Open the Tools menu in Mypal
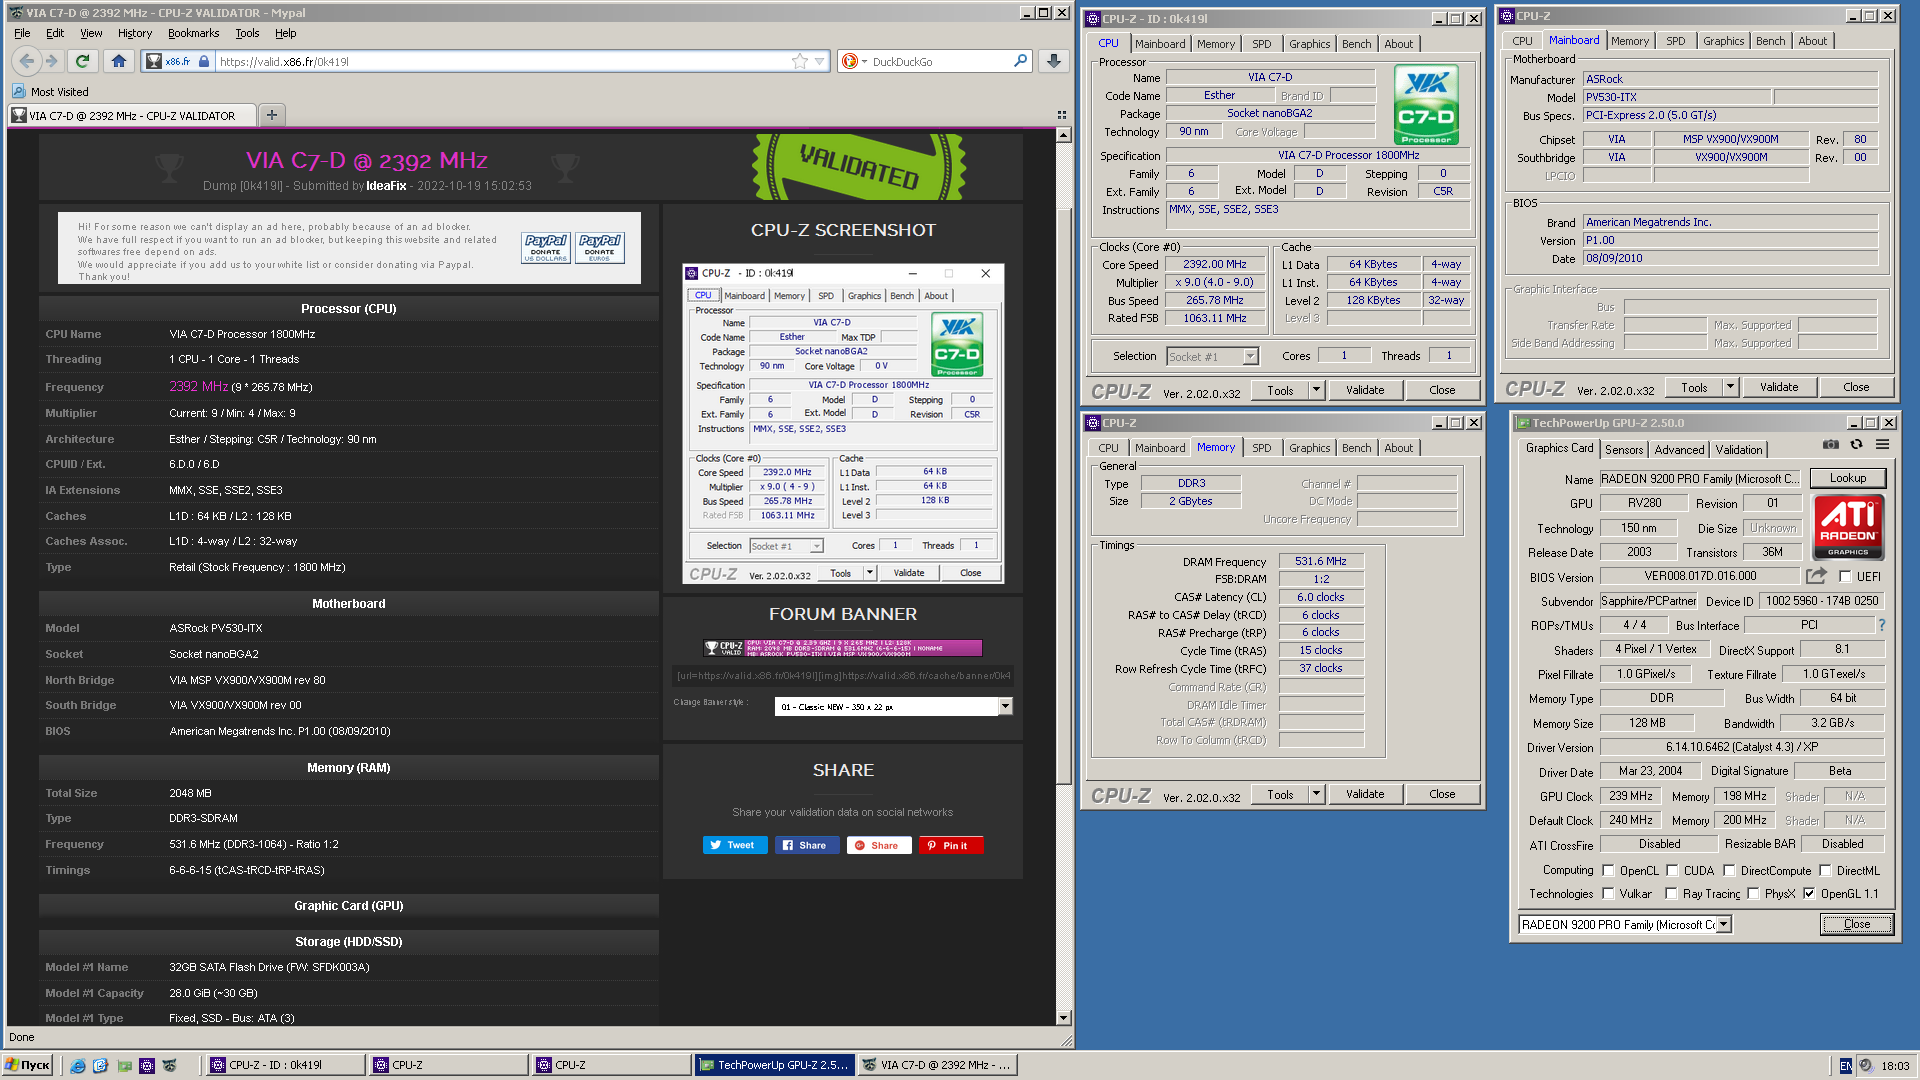Image resolution: width=1920 pixels, height=1080 pixels. pyautogui.click(x=247, y=33)
